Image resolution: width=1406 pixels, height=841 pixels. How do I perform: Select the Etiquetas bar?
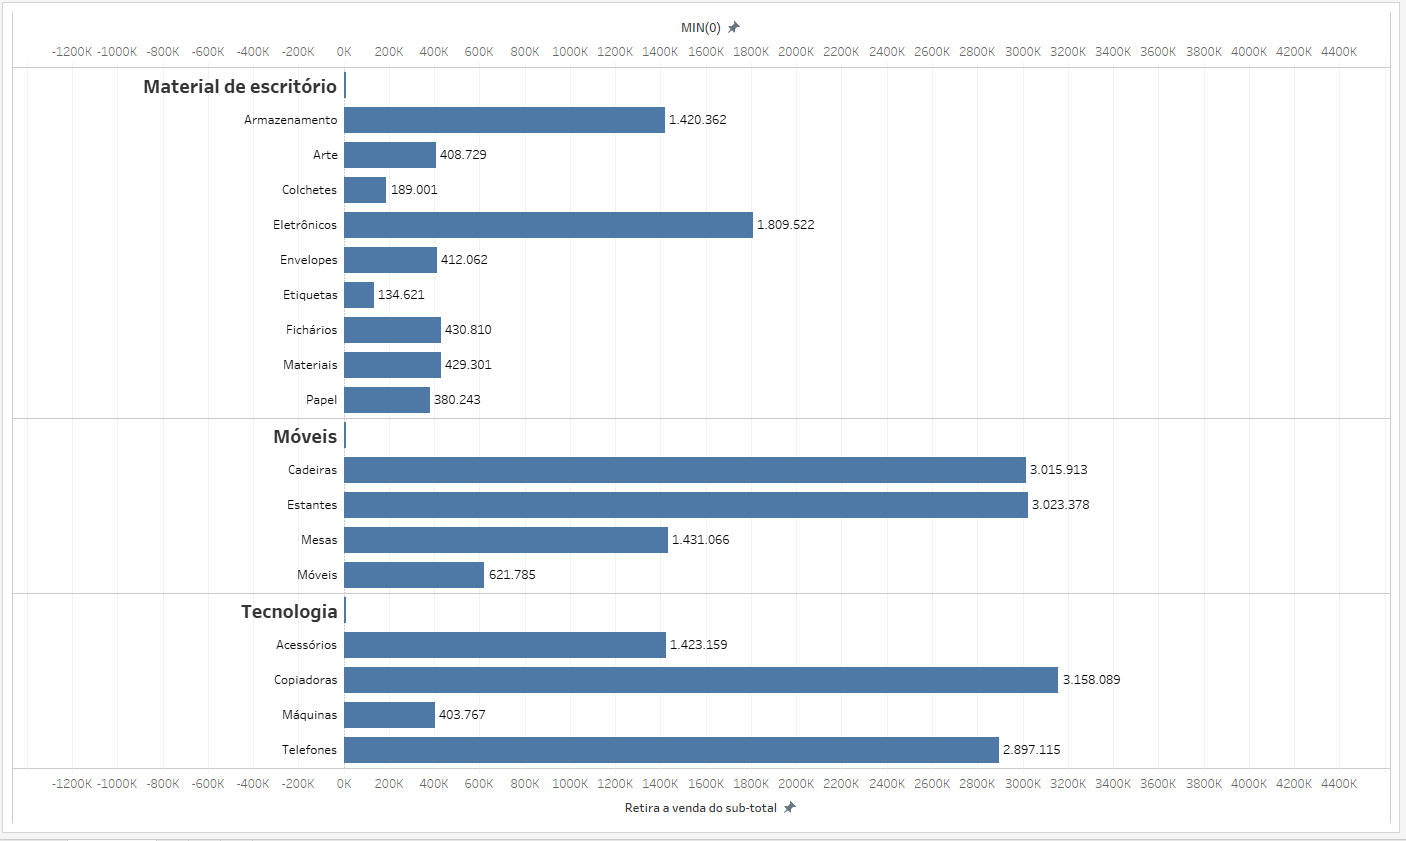point(359,295)
